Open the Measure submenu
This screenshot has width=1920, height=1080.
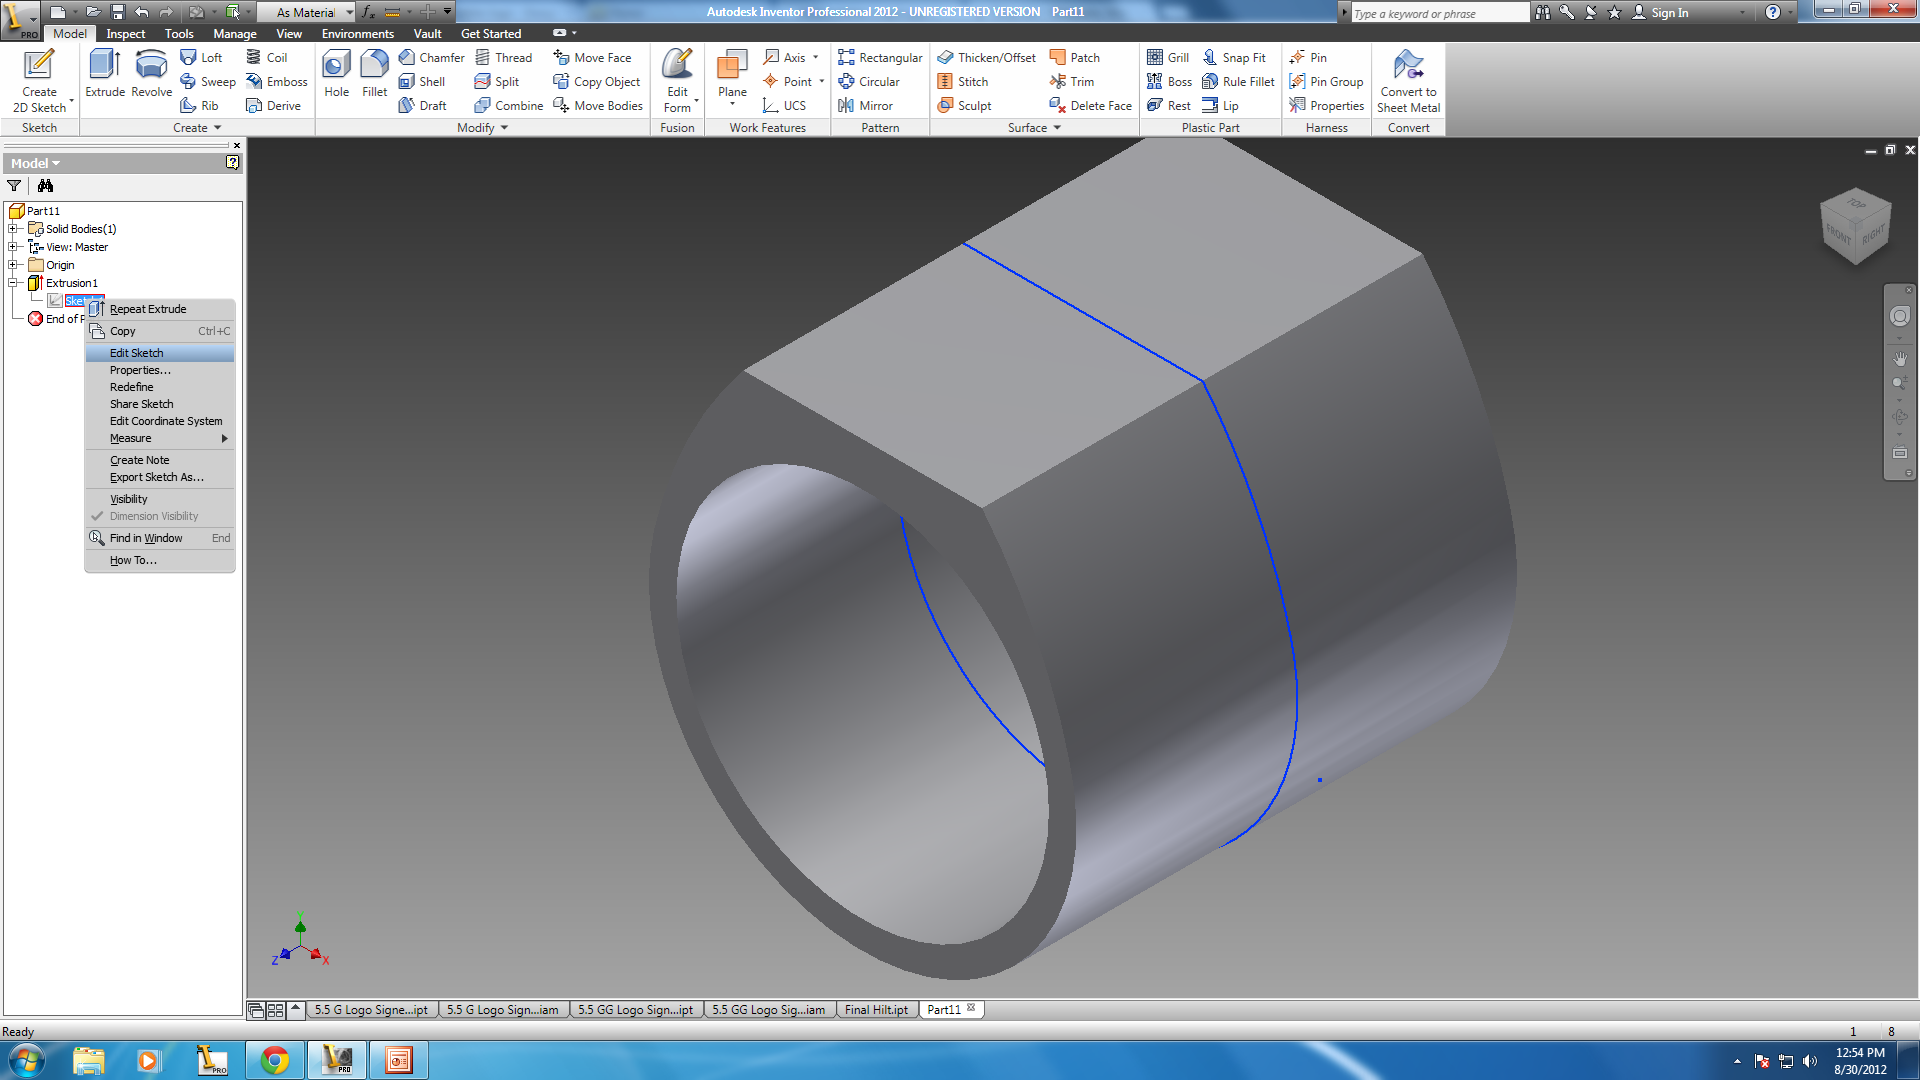tap(160, 438)
